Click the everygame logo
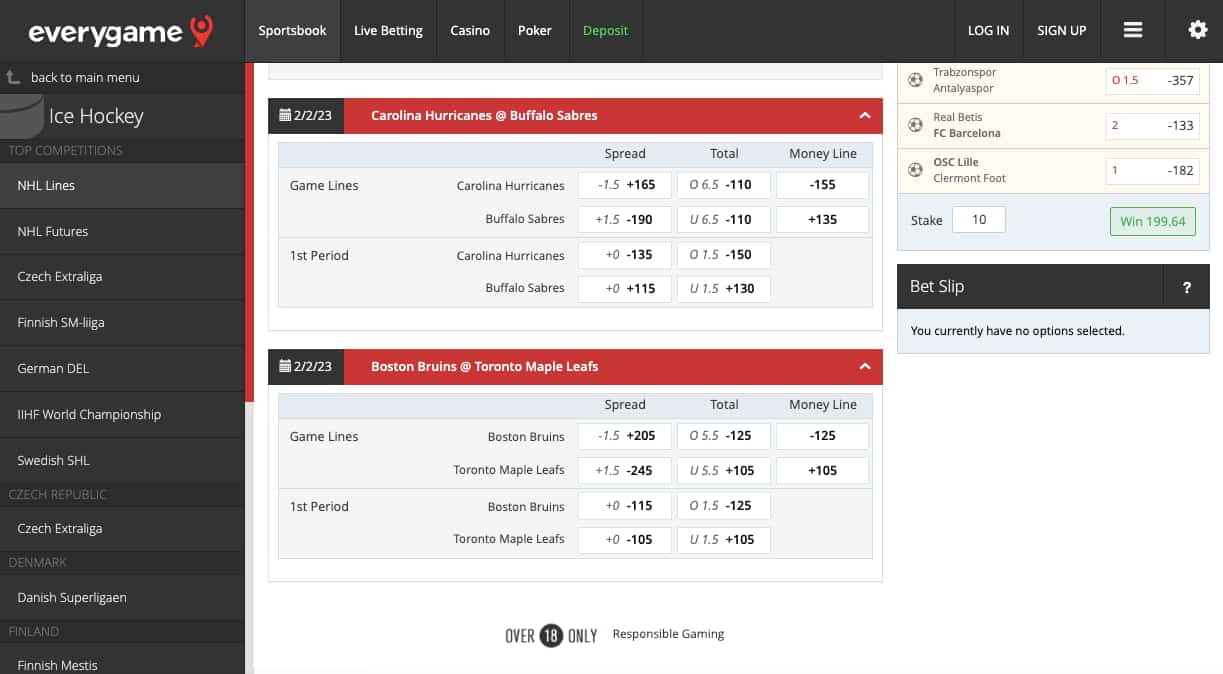 click(x=120, y=32)
